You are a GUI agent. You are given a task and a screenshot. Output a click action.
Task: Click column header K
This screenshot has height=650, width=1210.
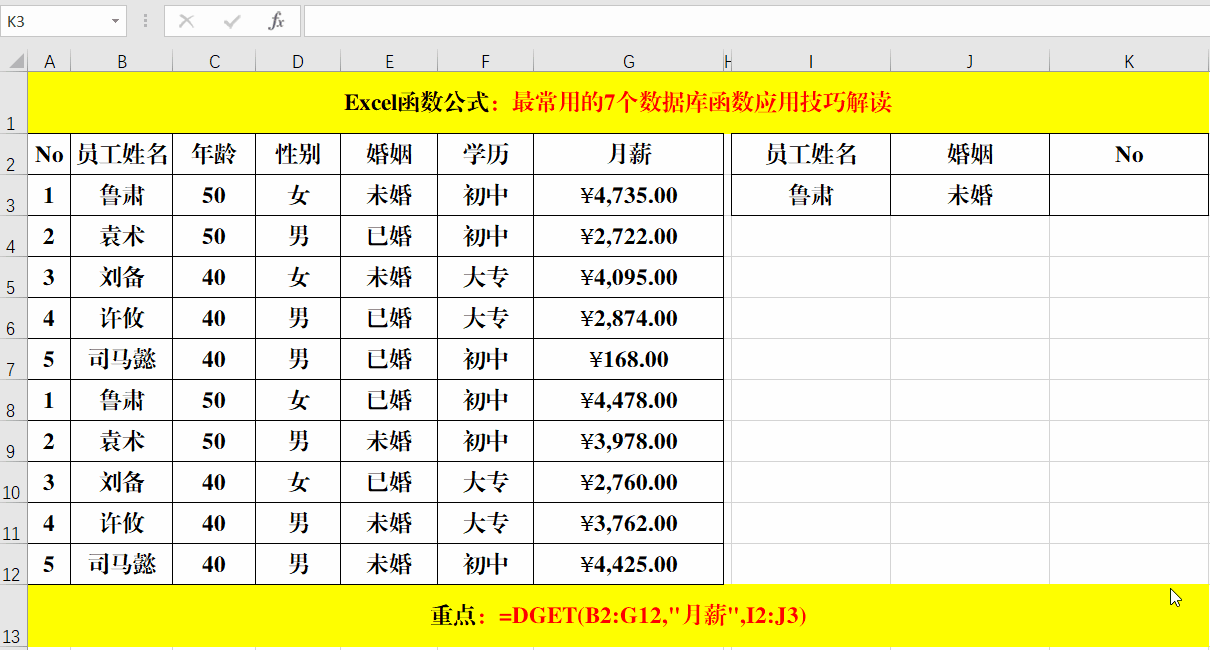coord(1128,60)
